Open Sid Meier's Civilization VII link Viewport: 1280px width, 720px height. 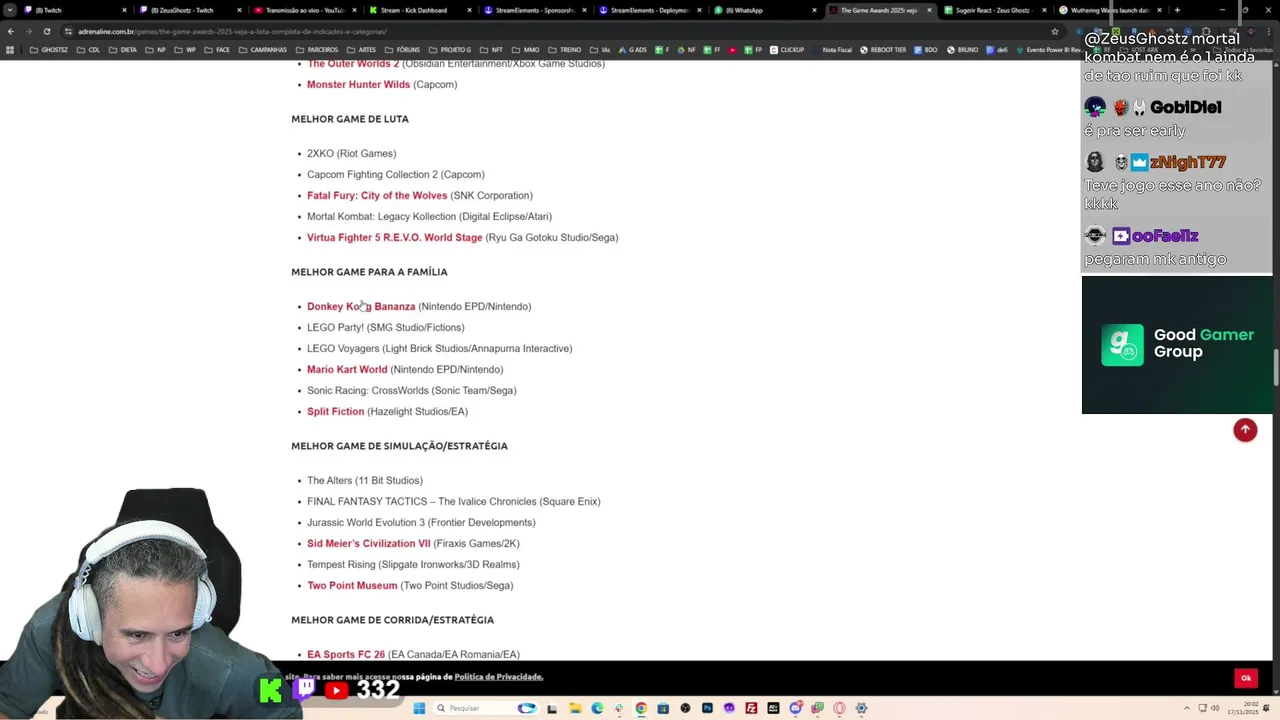click(368, 543)
